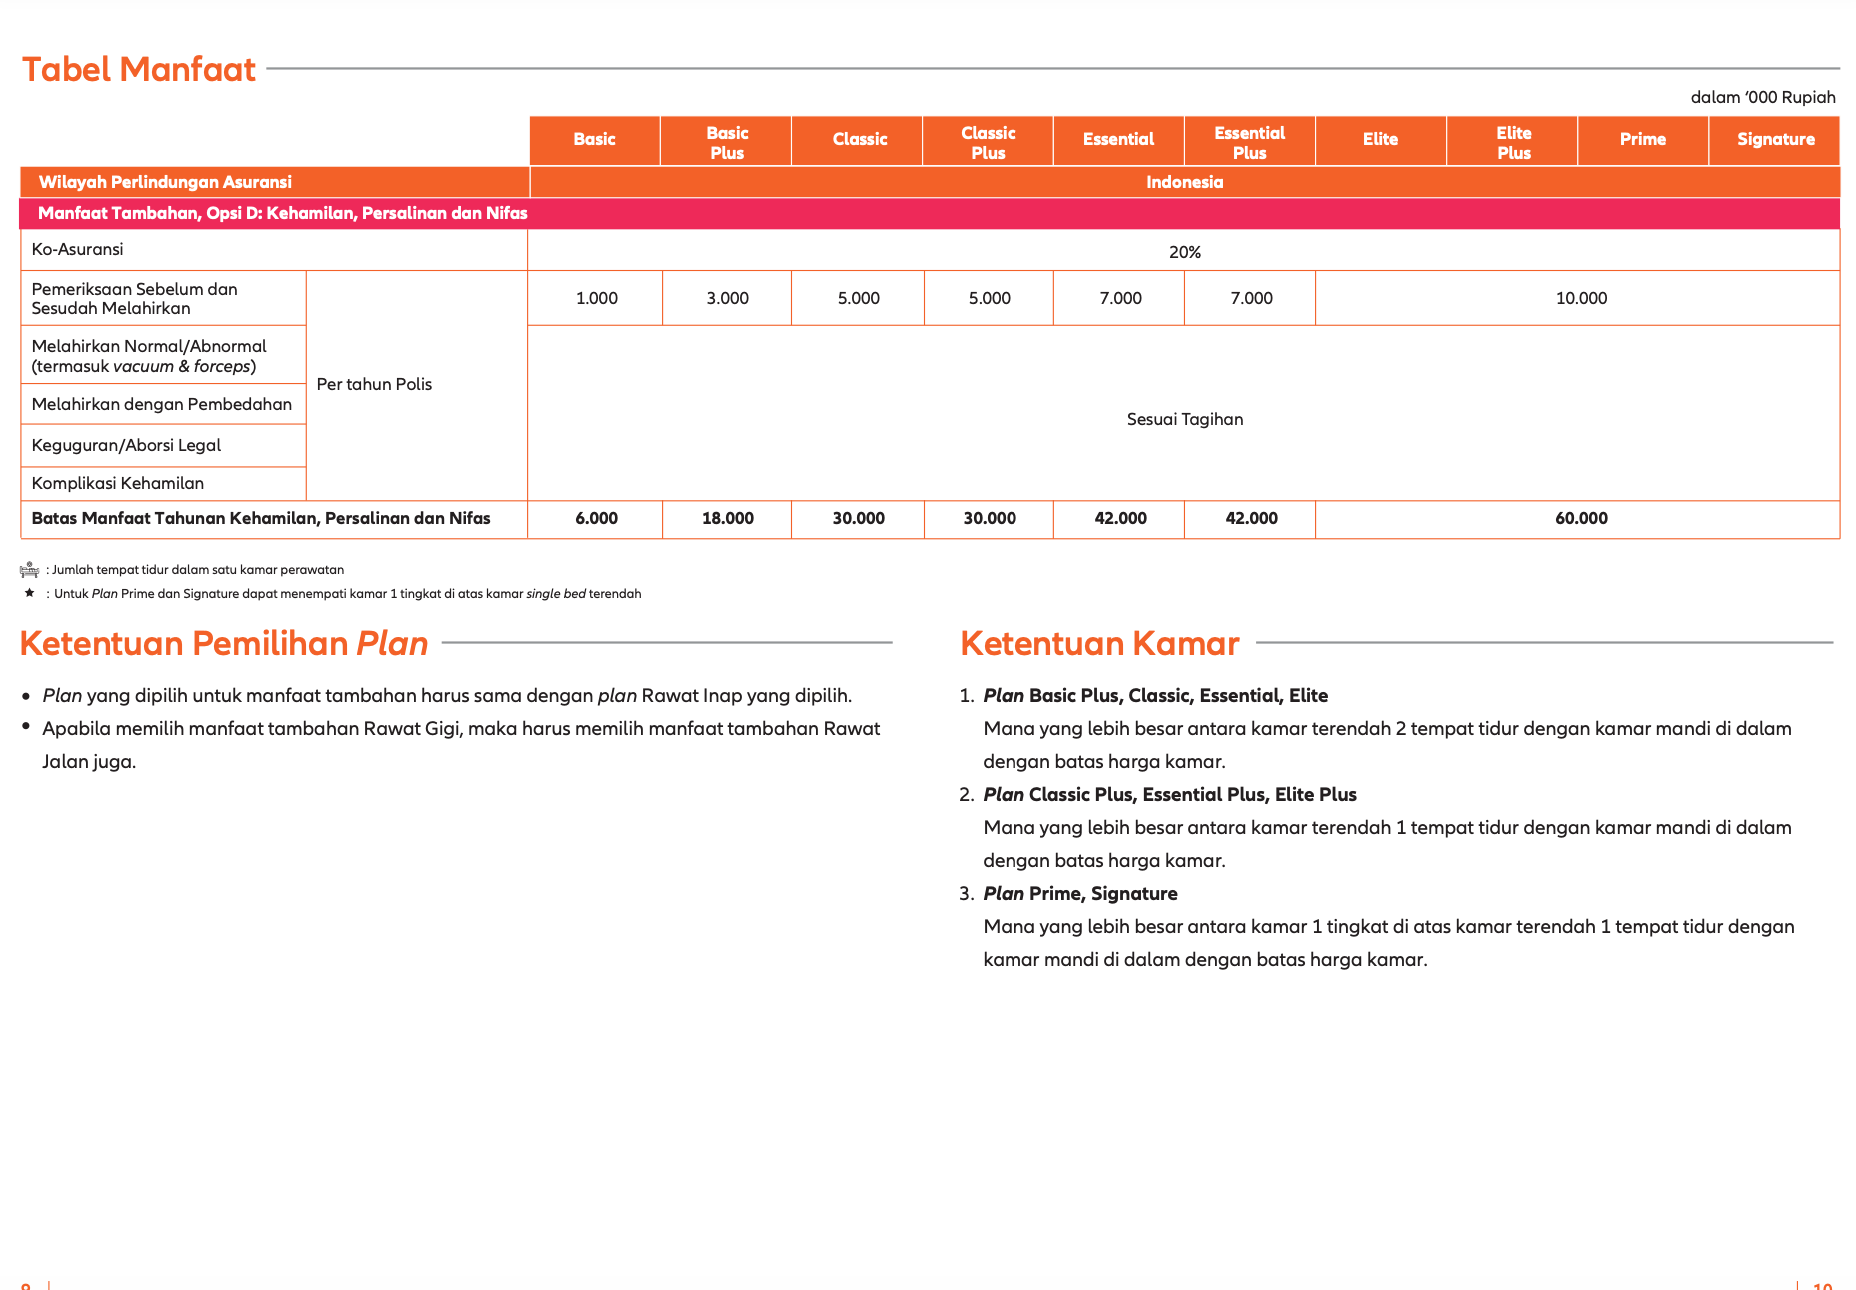Click the Komplikasi Kehamilan row label

[x=118, y=483]
